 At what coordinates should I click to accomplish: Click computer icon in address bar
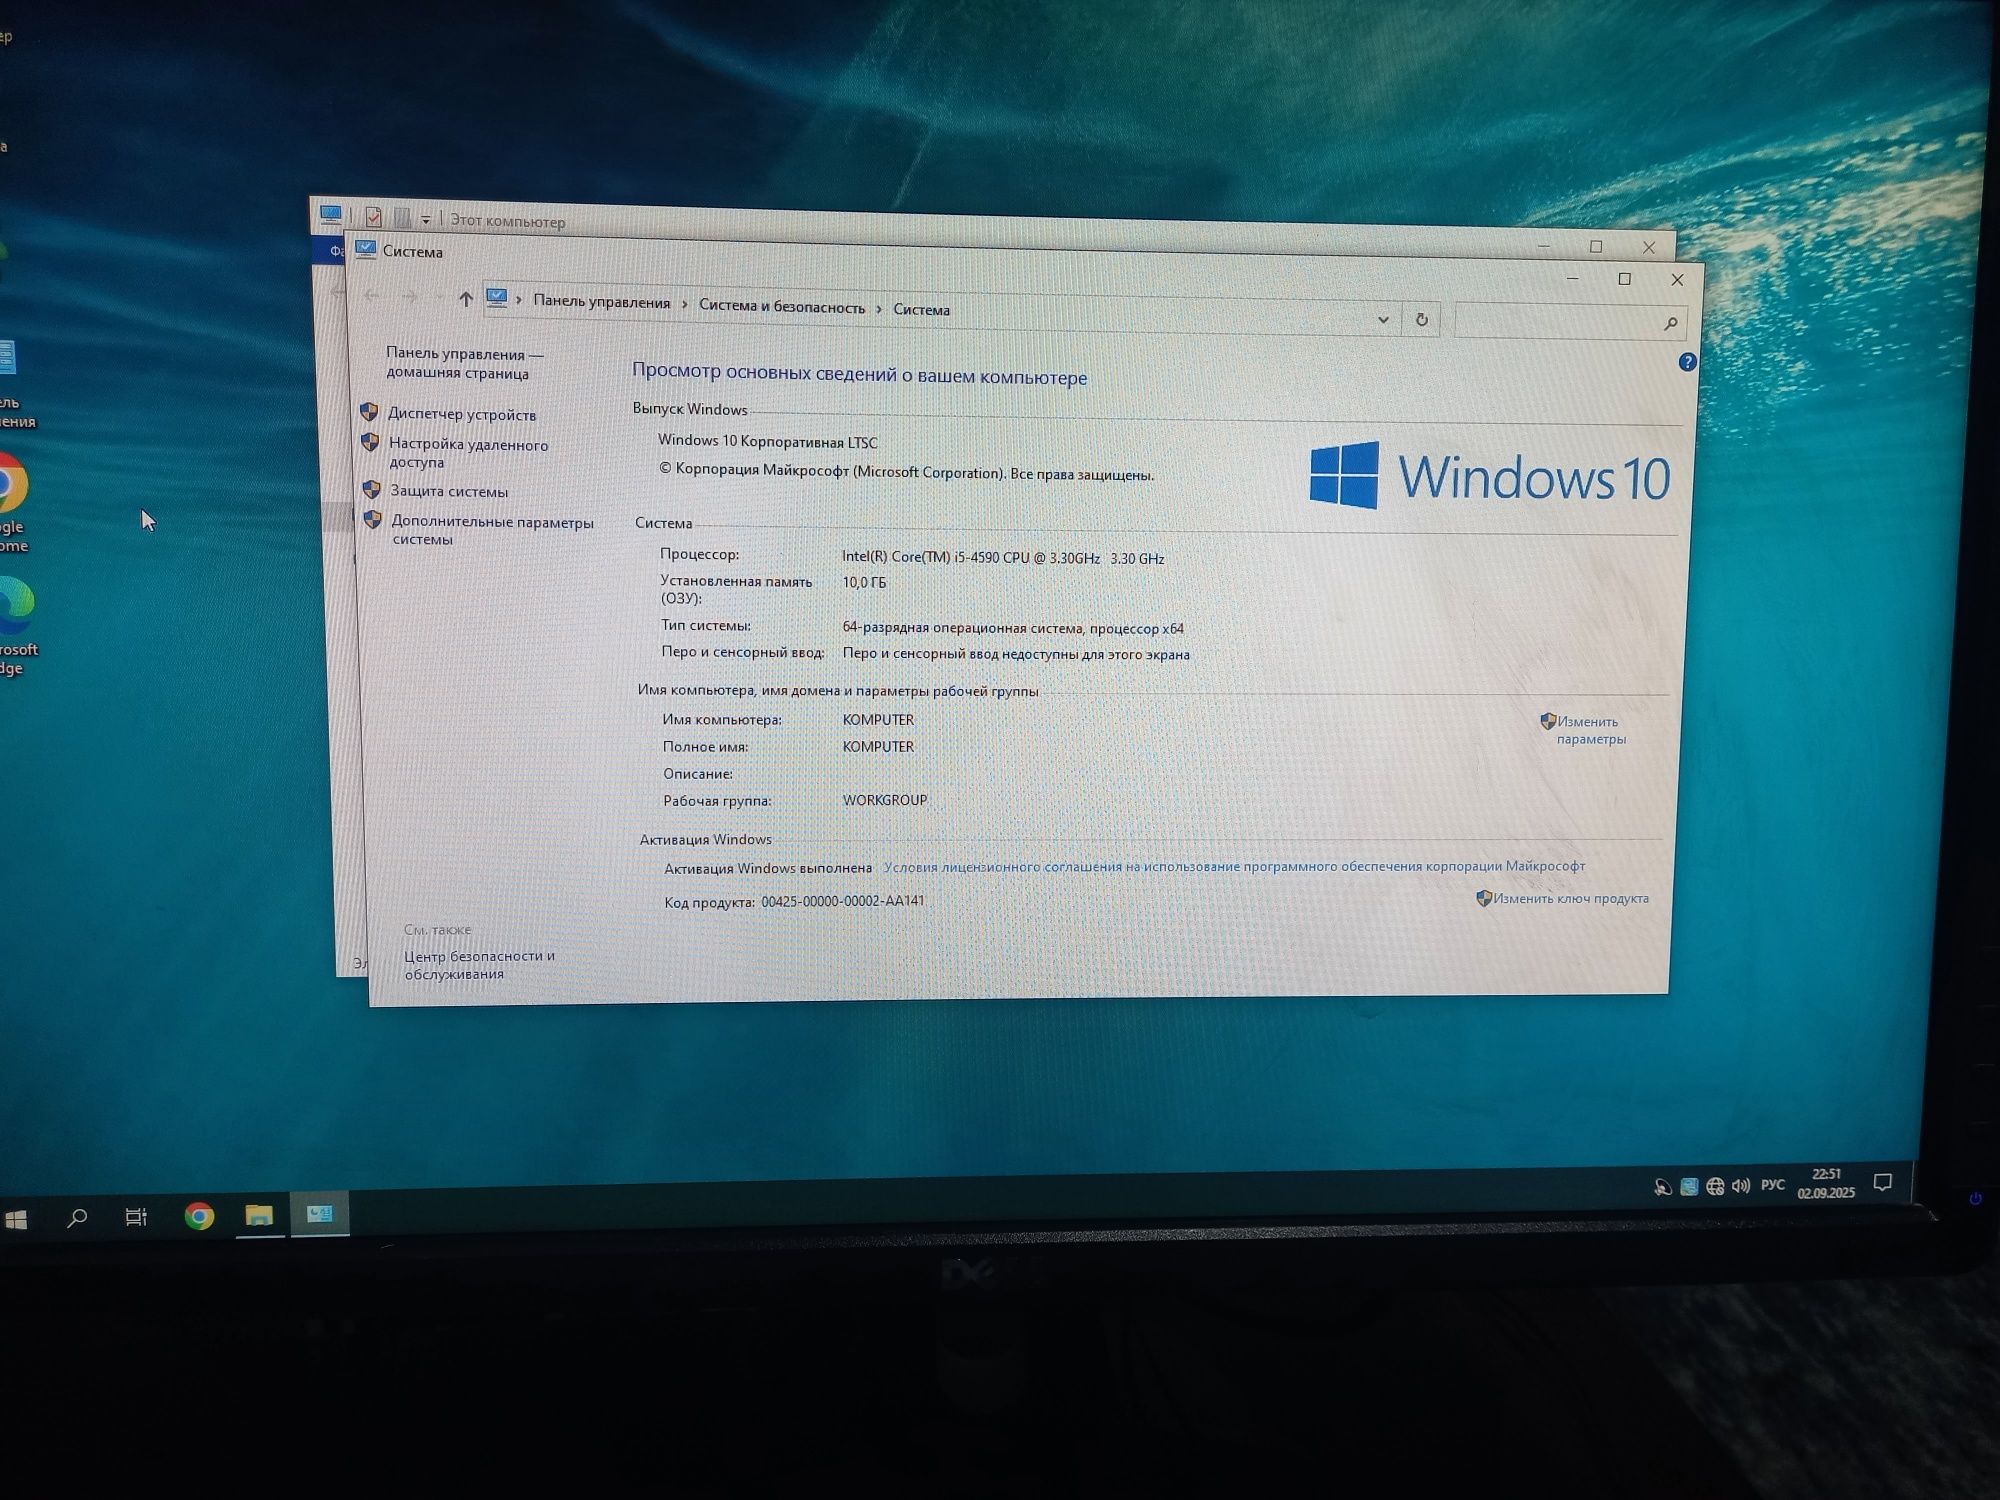pos(496,298)
